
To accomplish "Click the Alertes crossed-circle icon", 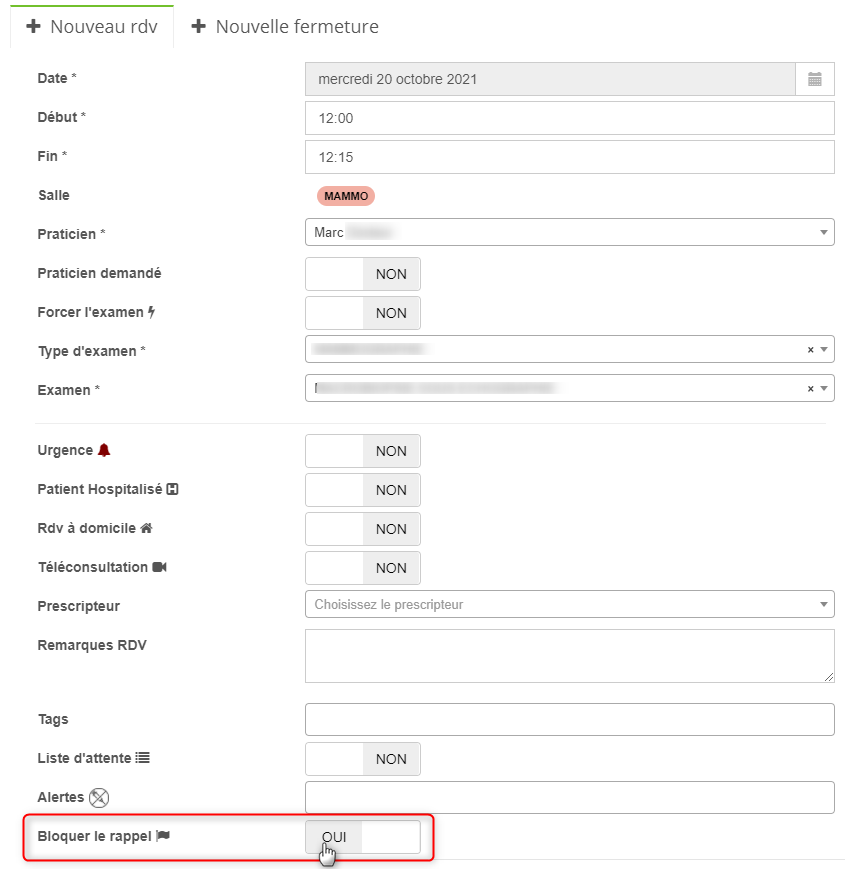I will point(98,798).
